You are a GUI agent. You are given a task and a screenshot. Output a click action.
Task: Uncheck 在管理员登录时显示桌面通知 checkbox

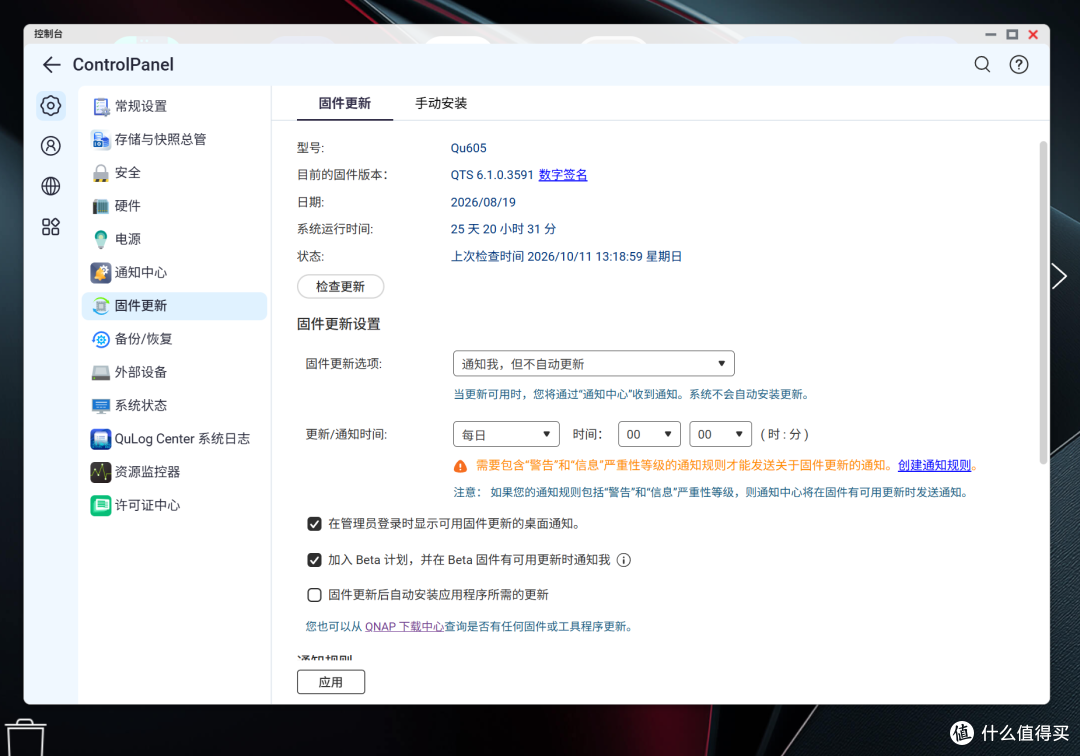coord(314,524)
